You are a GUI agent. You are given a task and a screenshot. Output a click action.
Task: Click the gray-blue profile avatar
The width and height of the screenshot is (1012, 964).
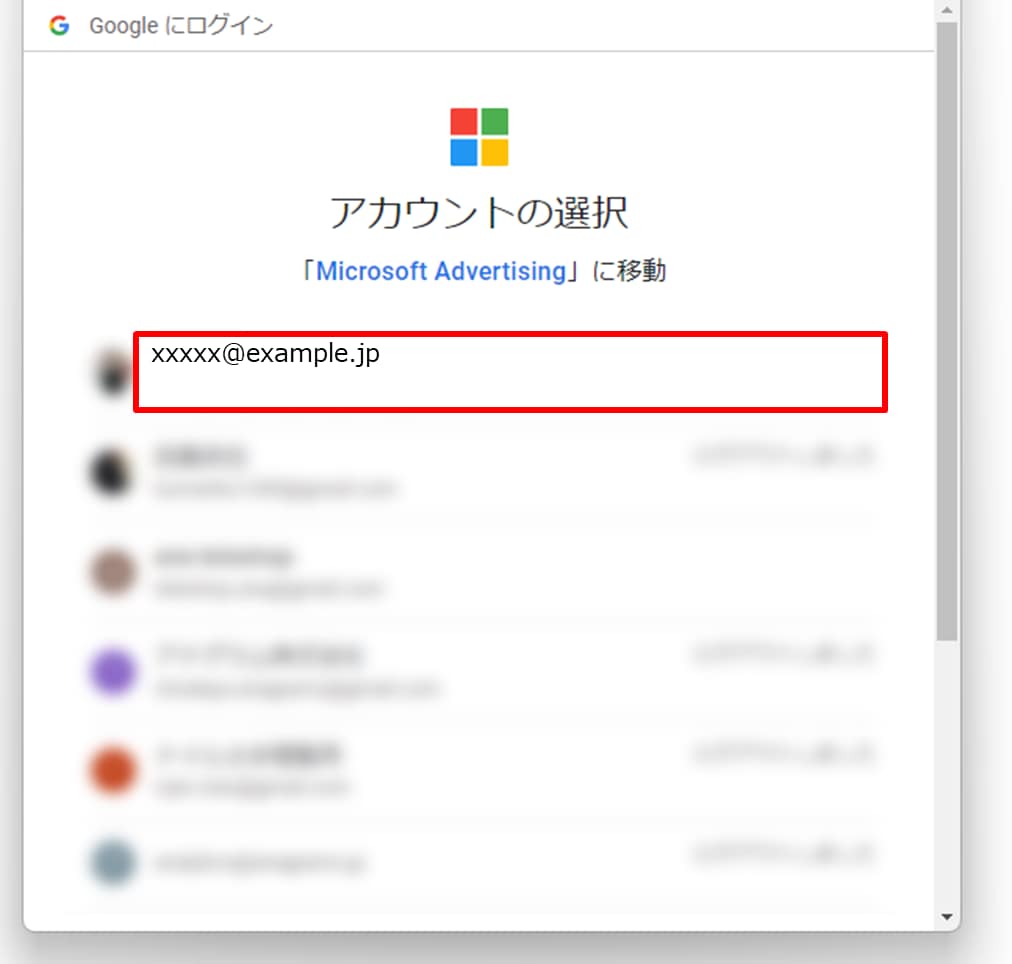111,863
